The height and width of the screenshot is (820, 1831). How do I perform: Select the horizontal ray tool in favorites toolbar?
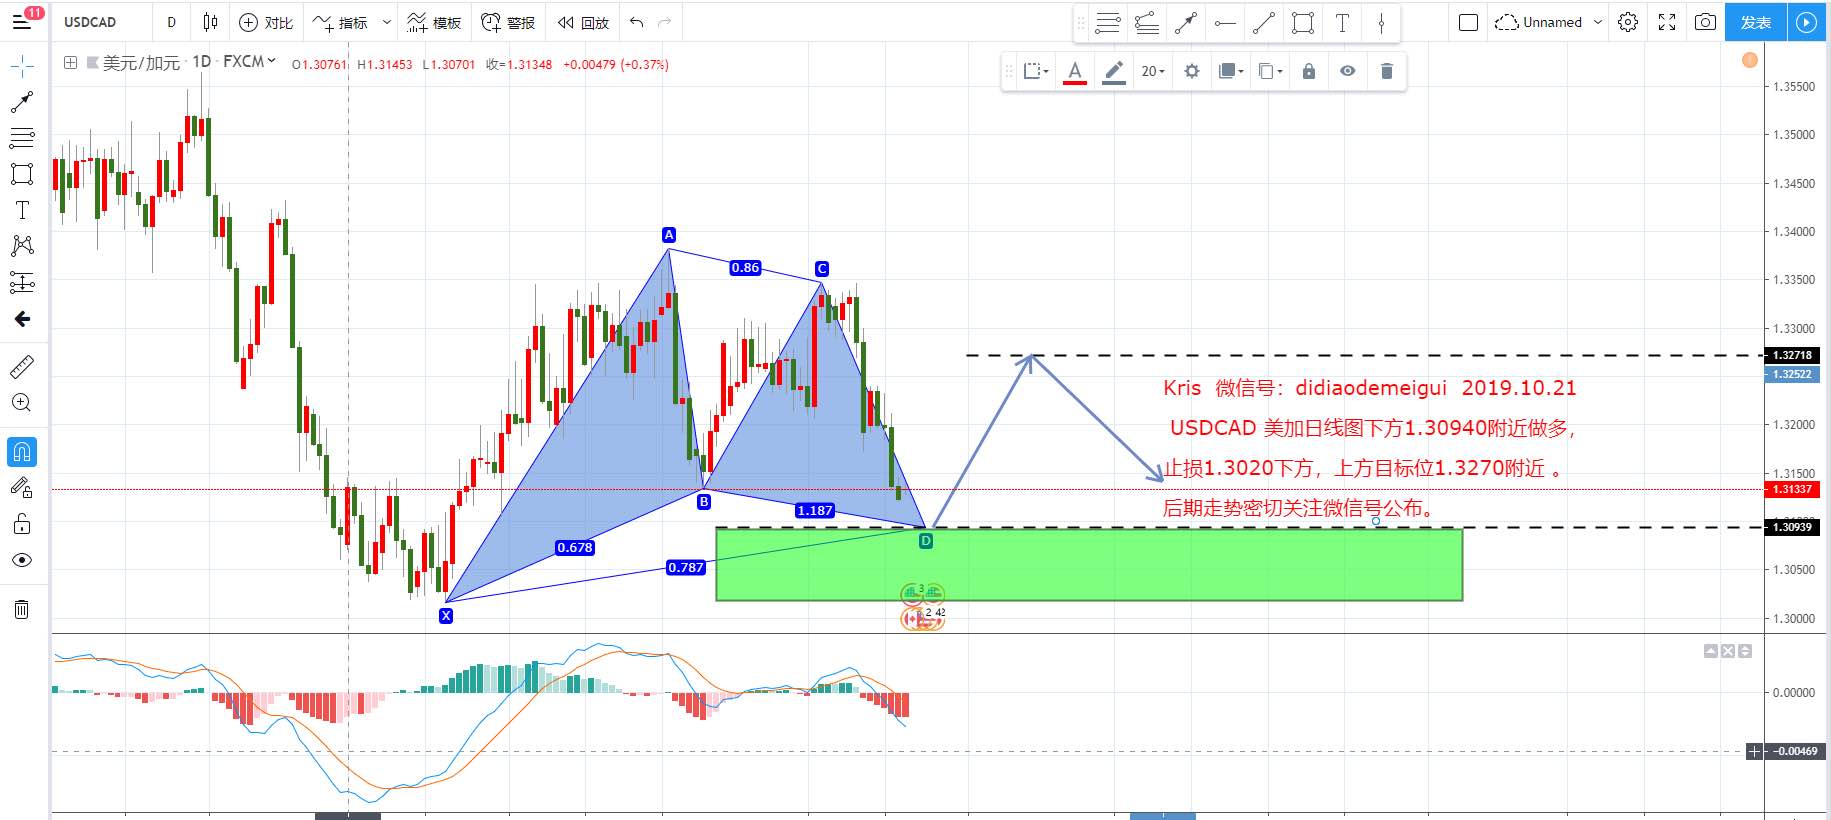click(1225, 23)
